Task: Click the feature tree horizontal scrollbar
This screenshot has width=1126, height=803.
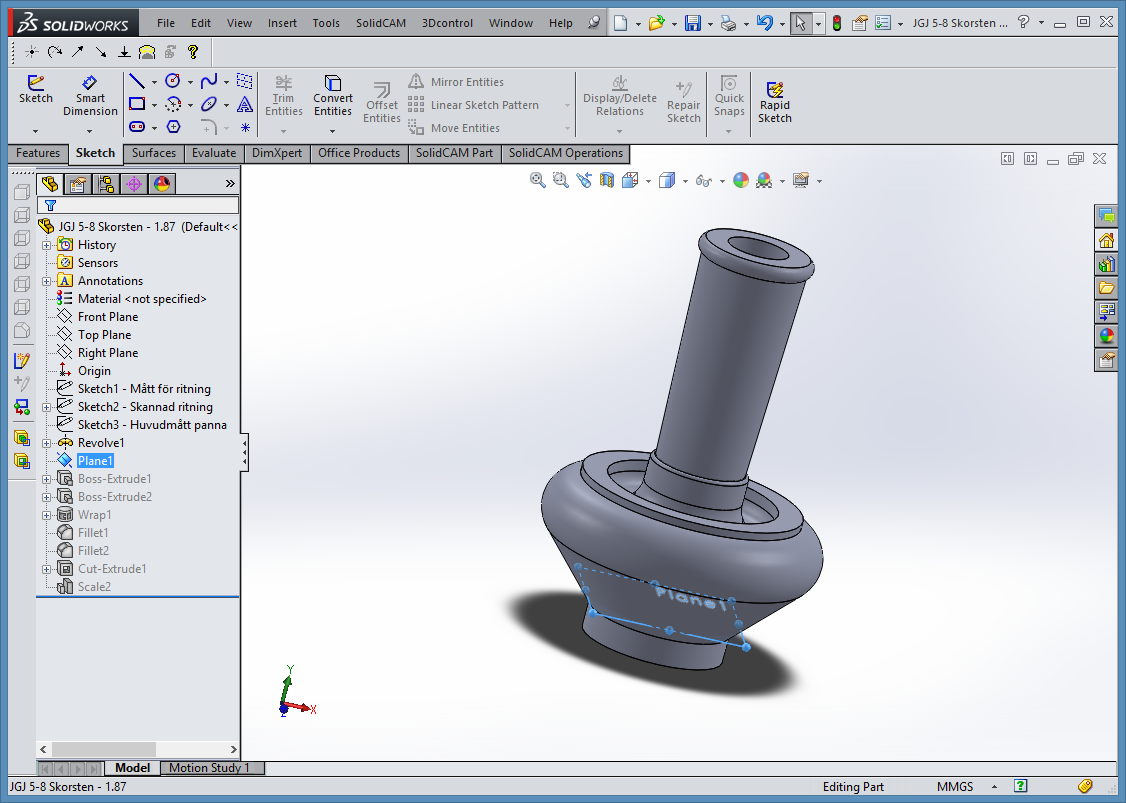Action: [138, 749]
